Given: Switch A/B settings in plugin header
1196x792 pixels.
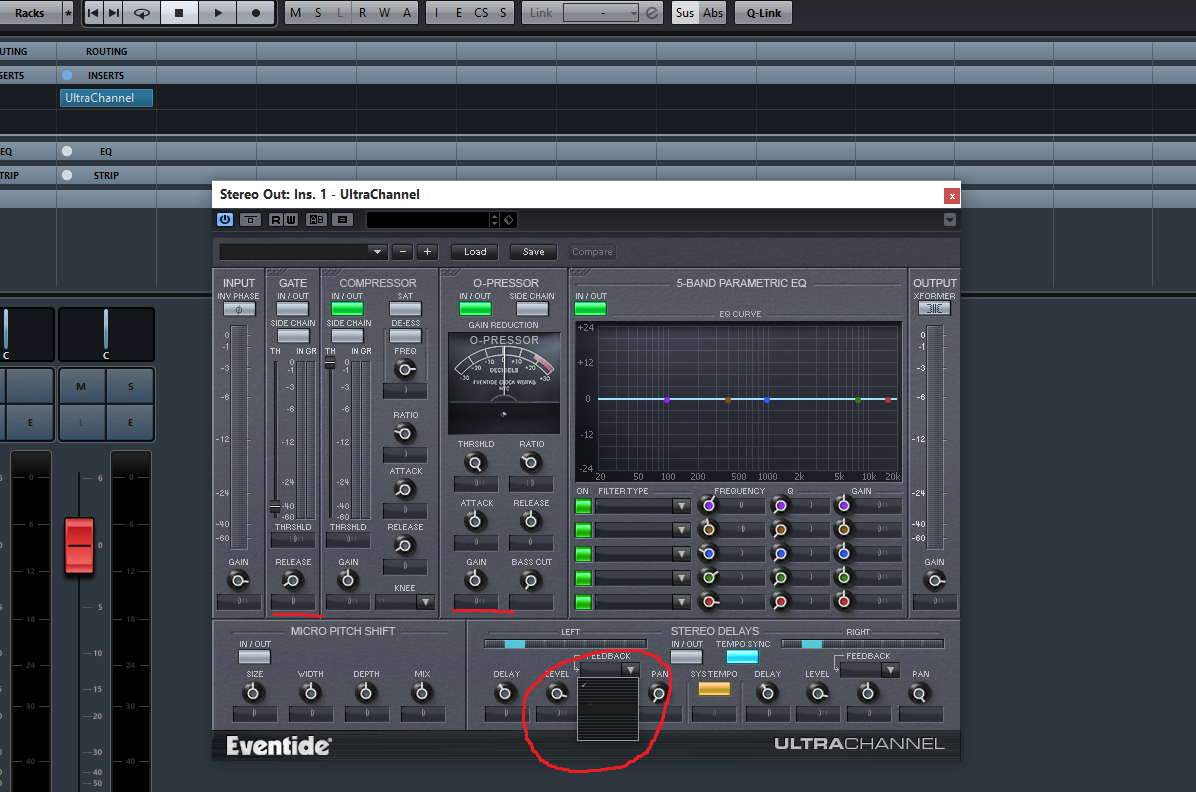Looking at the screenshot, I should click(316, 220).
